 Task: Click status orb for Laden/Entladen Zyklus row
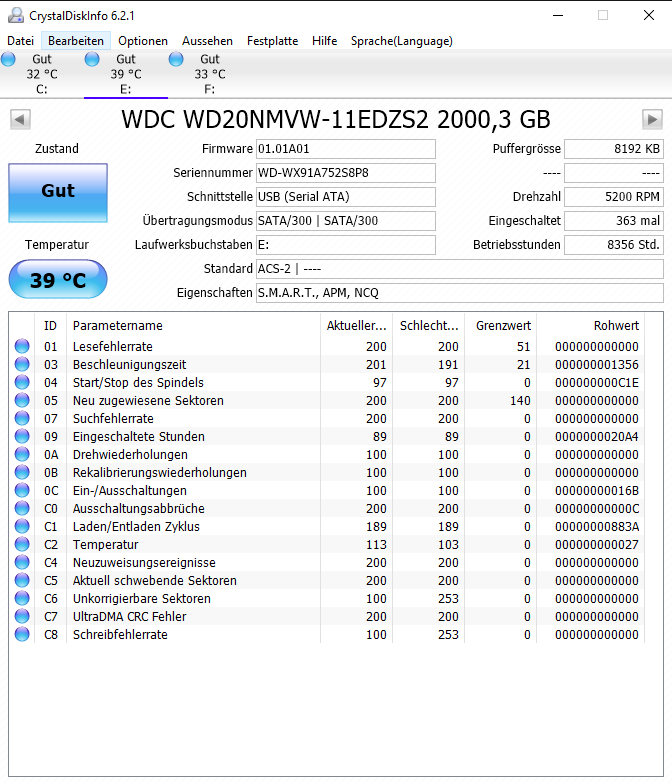pyautogui.click(x=22, y=526)
